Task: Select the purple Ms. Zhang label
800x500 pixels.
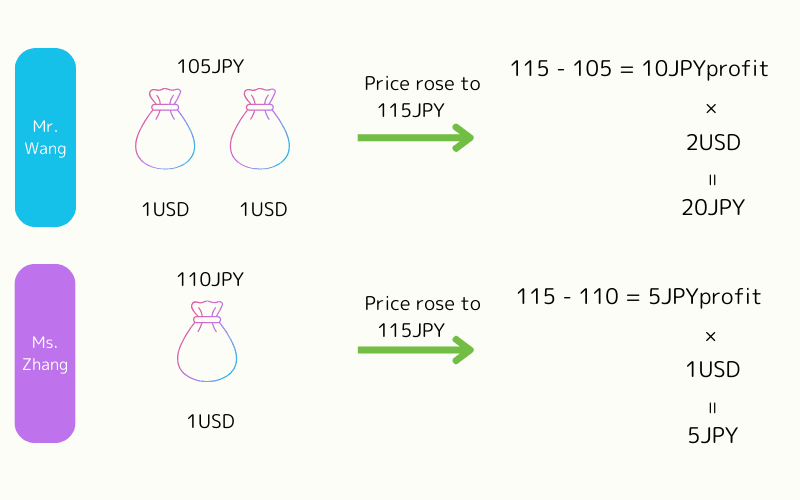Action: coord(46,353)
